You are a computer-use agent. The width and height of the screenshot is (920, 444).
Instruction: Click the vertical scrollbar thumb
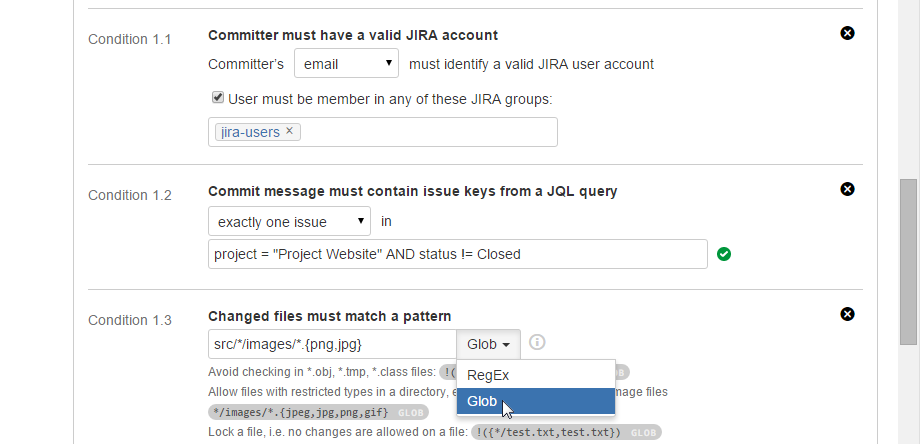point(908,262)
